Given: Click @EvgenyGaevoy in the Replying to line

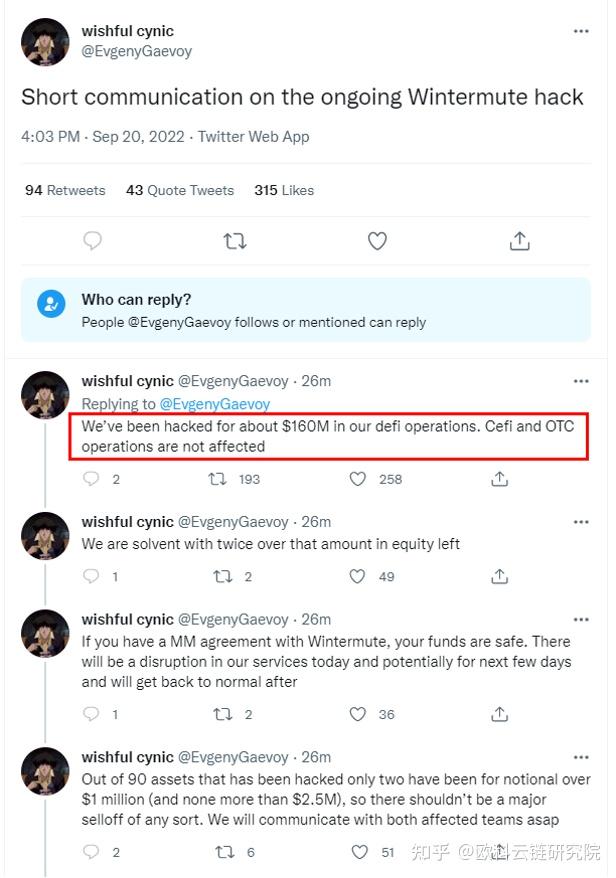Looking at the screenshot, I should pyautogui.click(x=215, y=404).
